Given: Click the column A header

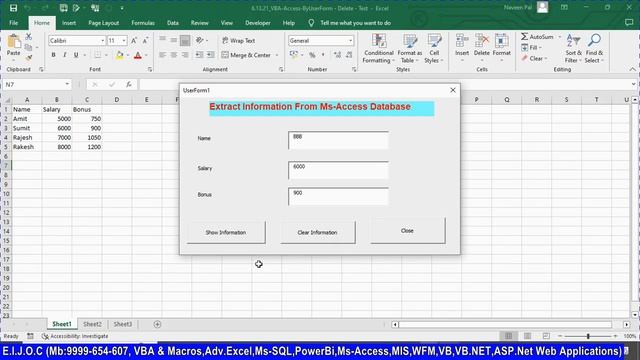Looking at the screenshot, I should pos(27,100).
